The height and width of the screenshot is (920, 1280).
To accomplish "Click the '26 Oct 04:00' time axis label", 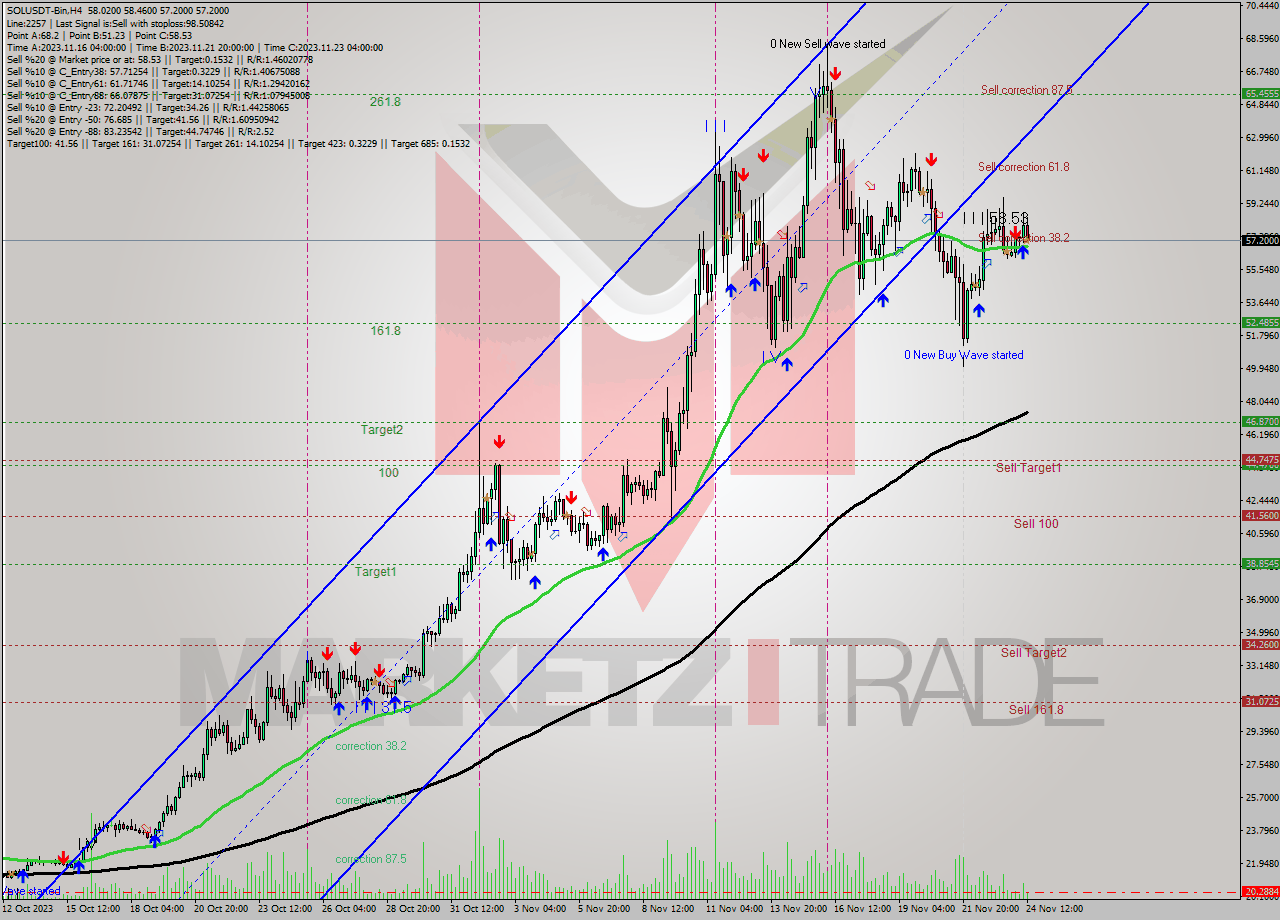I will (x=348, y=909).
